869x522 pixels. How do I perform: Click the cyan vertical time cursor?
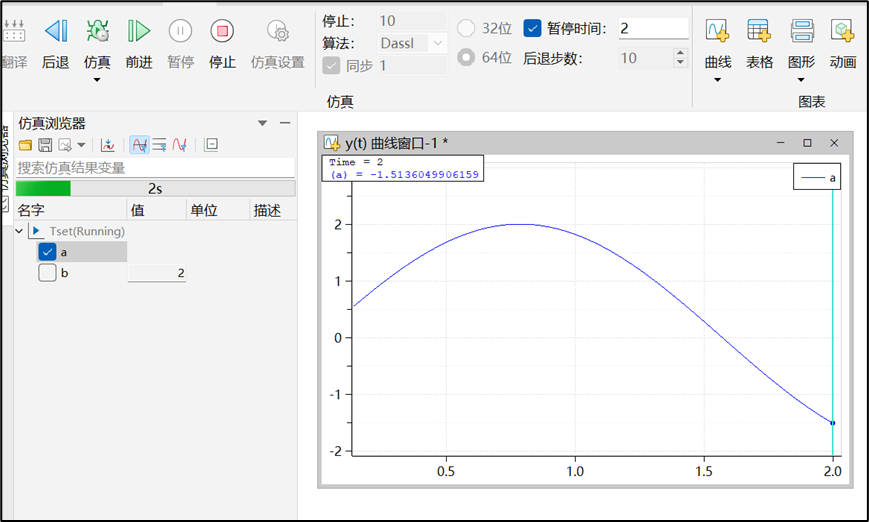(x=832, y=321)
